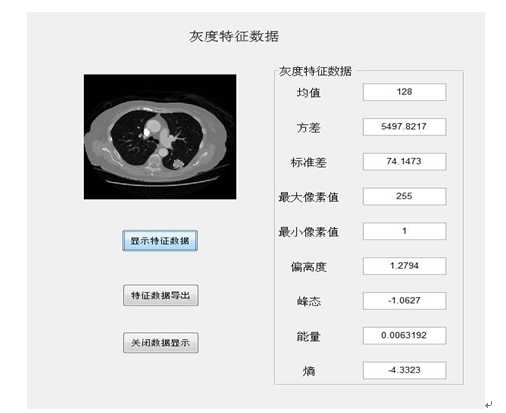Click the 均值 field showing 128
The height and width of the screenshot is (413, 506).
[x=404, y=92]
